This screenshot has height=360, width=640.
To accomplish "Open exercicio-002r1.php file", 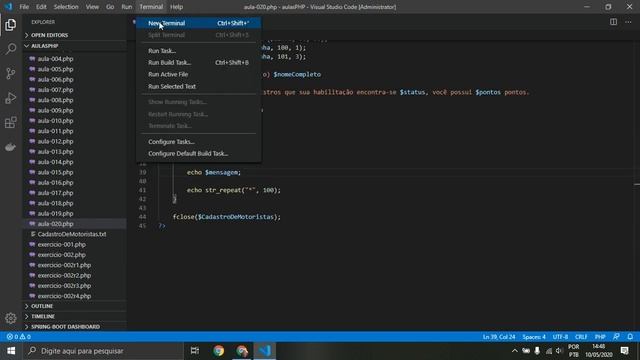I will click(75, 265).
